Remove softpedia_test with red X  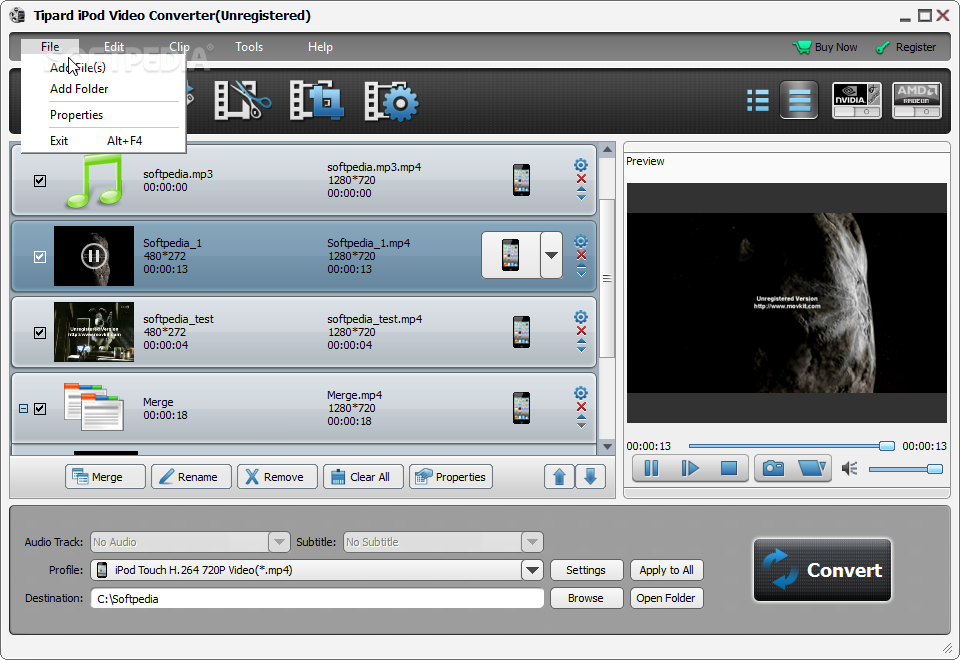coord(581,331)
